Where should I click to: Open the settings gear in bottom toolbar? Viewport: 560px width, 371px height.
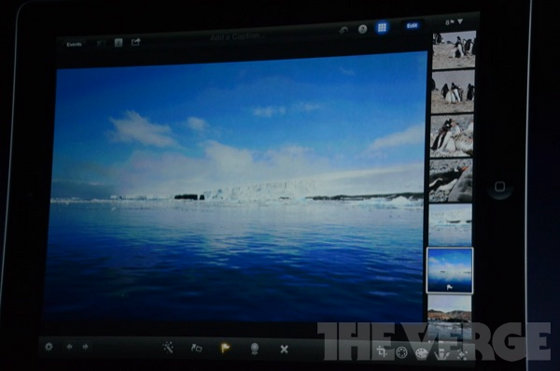49,346
